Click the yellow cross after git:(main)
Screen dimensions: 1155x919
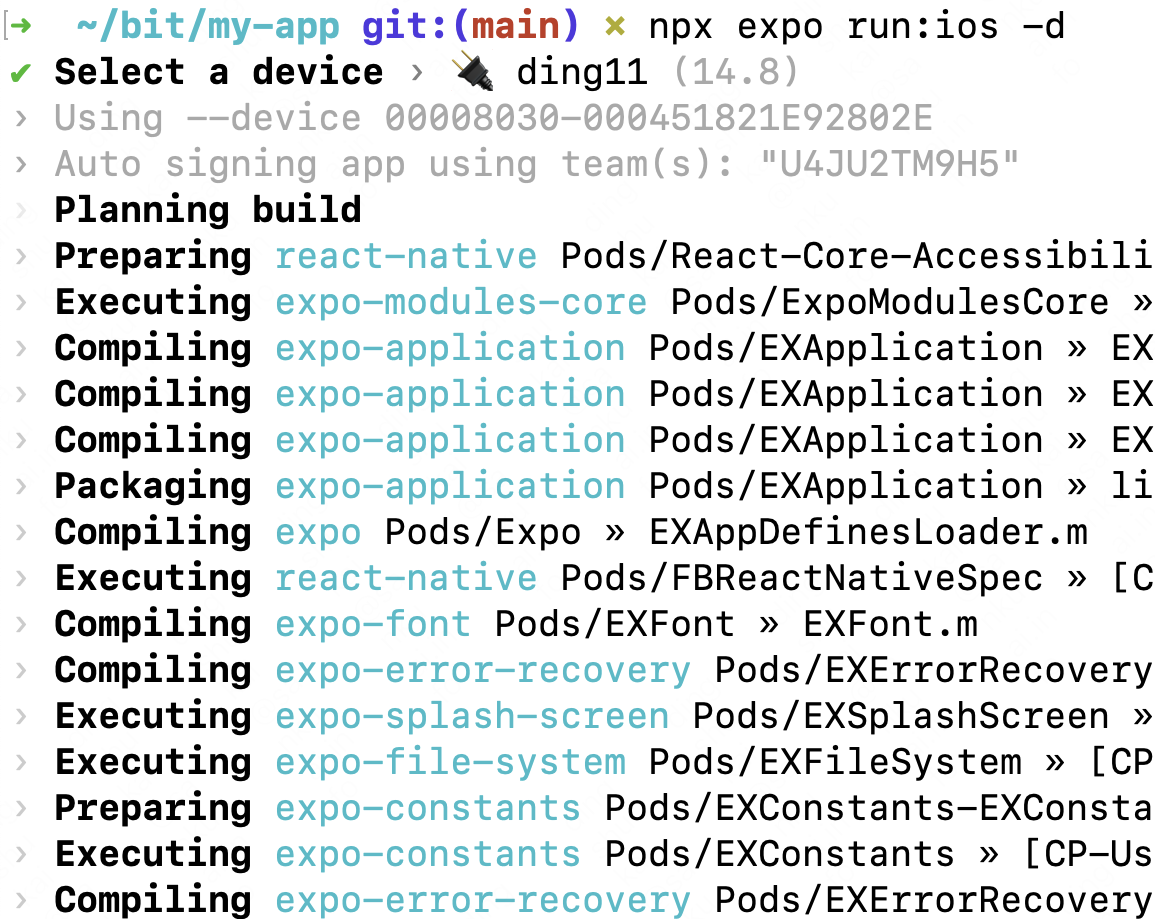614,26
